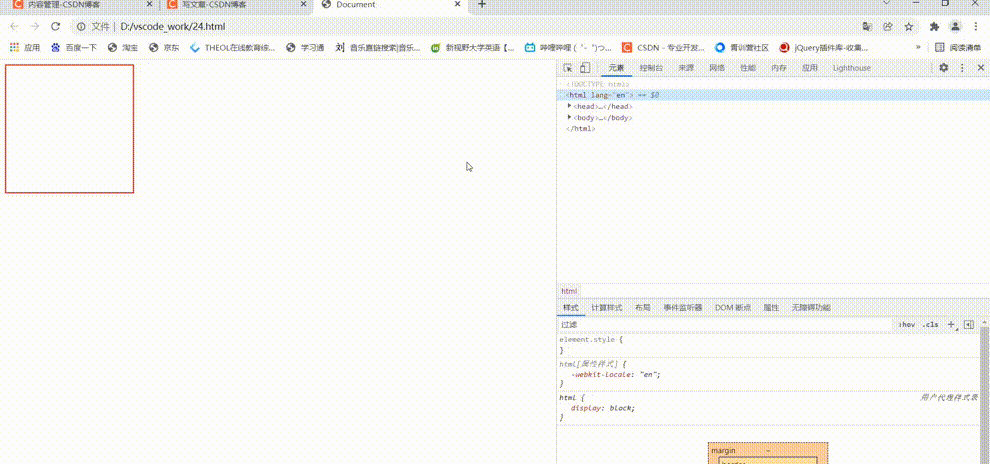Toggle the .cls class editor
Screen dimensions: 990x464
[x=930, y=325]
